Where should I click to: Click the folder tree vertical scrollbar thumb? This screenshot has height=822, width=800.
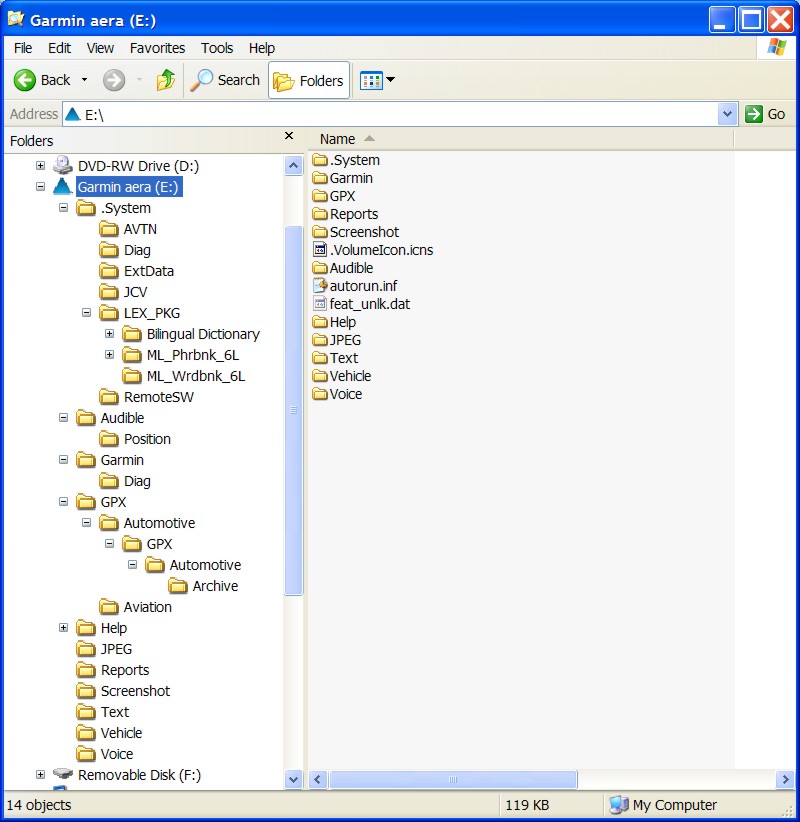coord(294,410)
